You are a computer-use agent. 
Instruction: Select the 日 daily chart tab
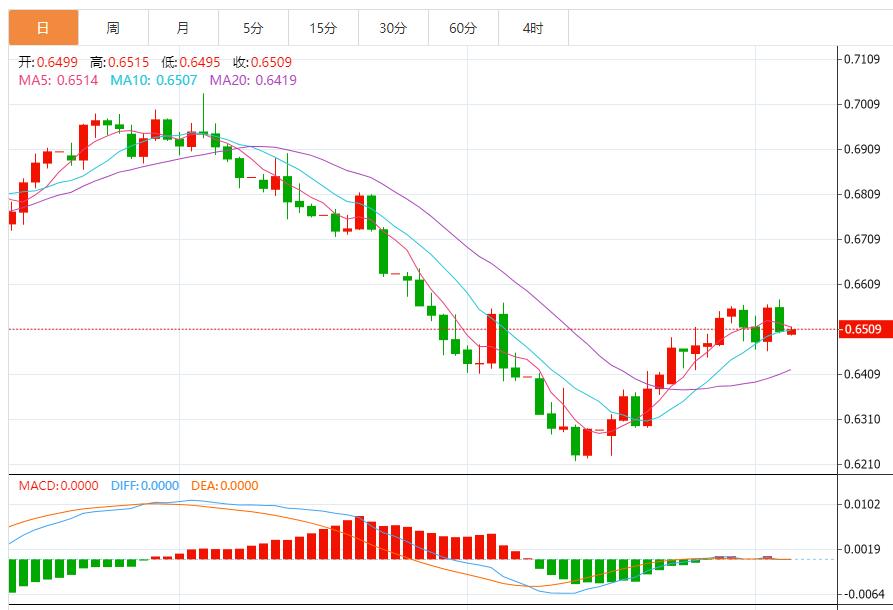pyautogui.click(x=43, y=27)
